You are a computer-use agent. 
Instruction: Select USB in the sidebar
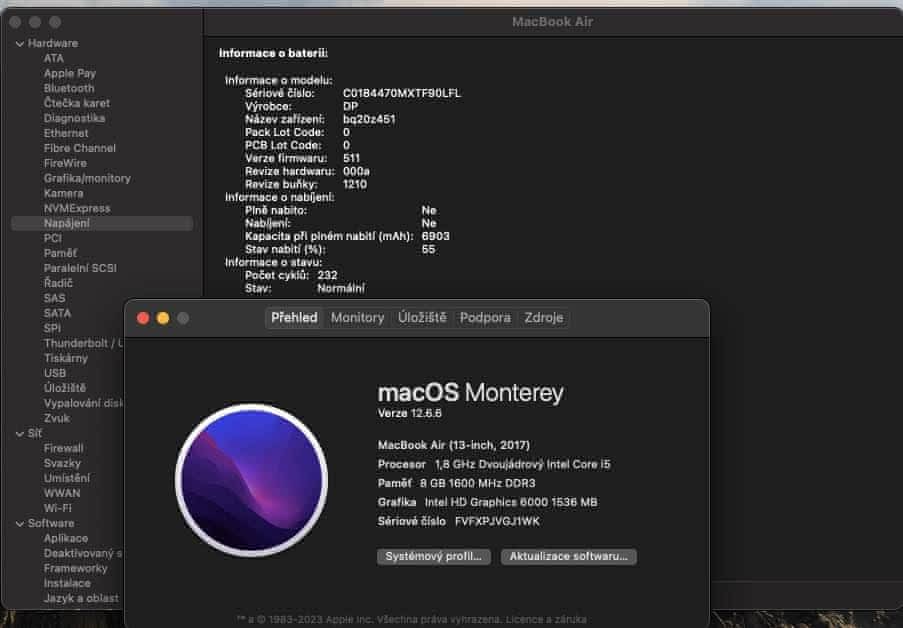pos(55,373)
